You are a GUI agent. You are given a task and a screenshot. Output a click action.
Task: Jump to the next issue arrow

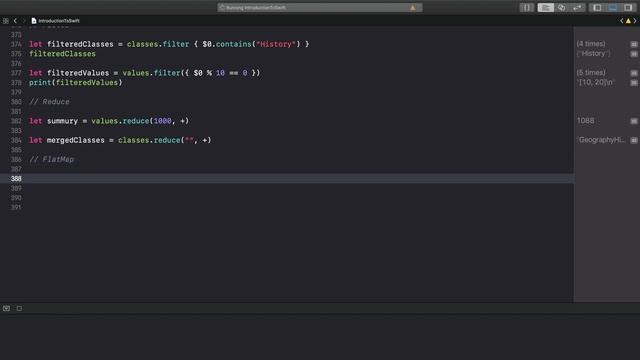tap(635, 20)
